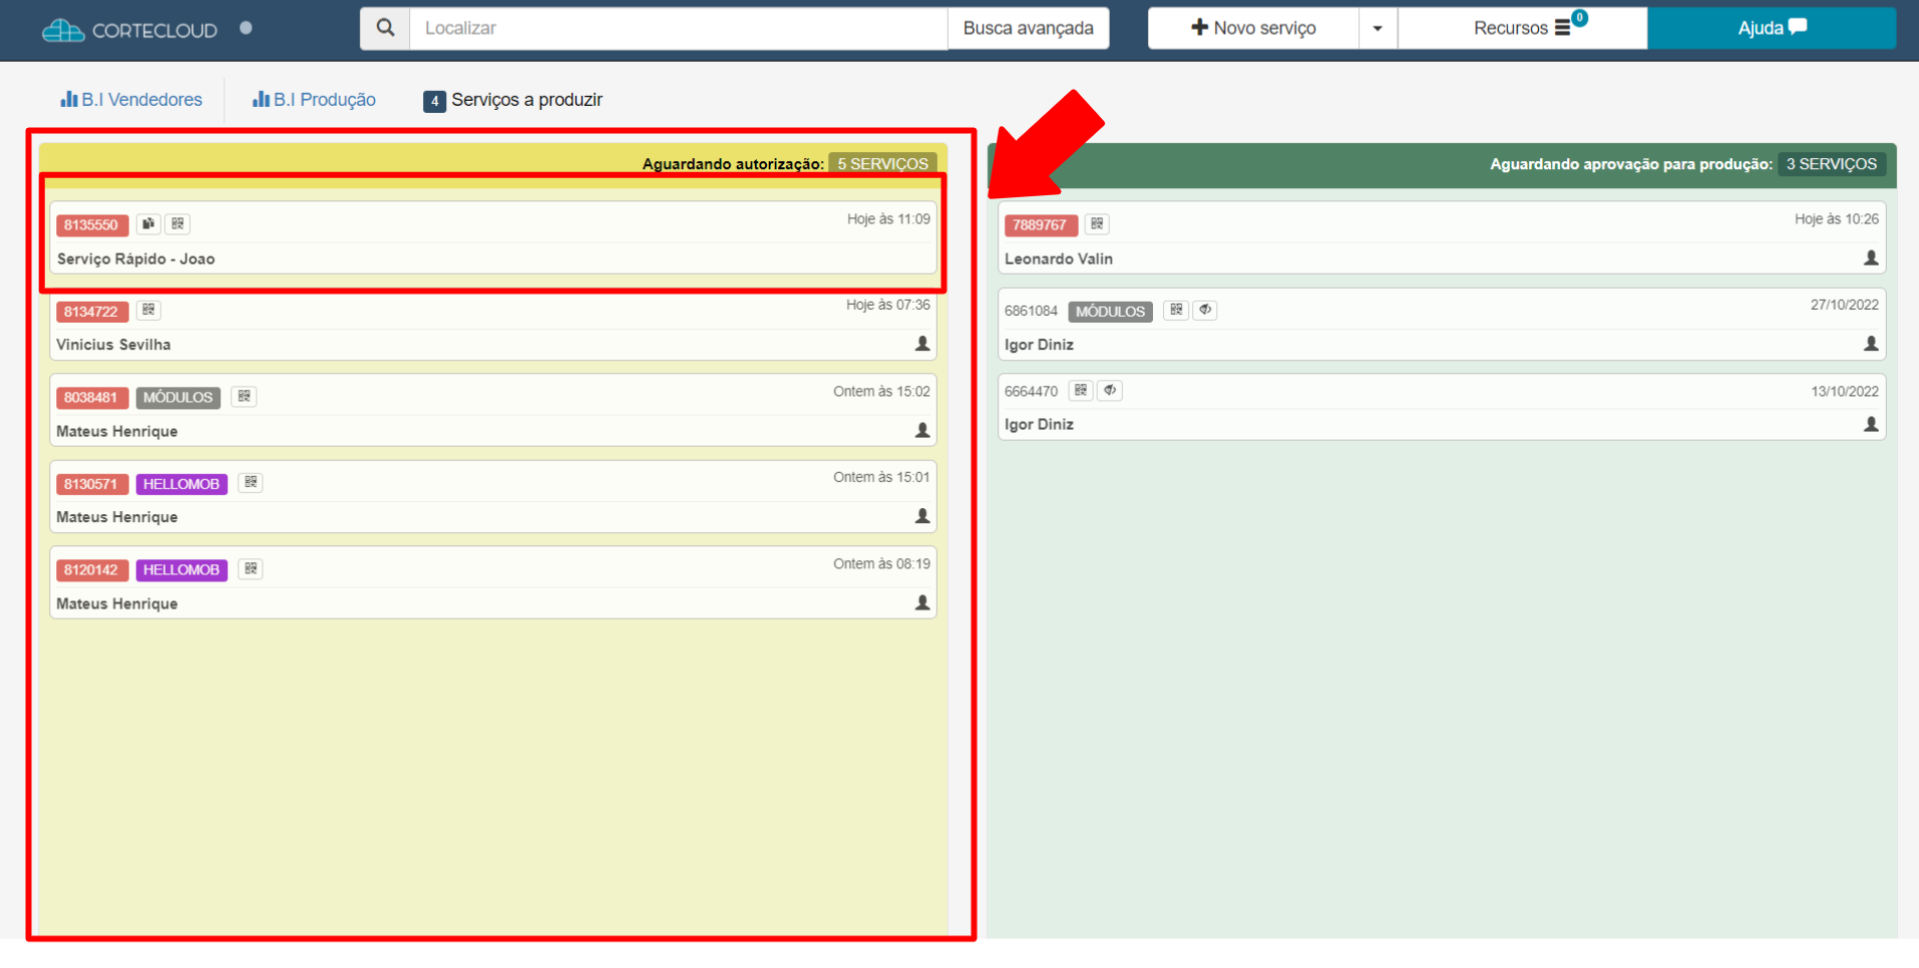
Task: Click the 5 SERVIÇOS count badge
Action: click(882, 163)
